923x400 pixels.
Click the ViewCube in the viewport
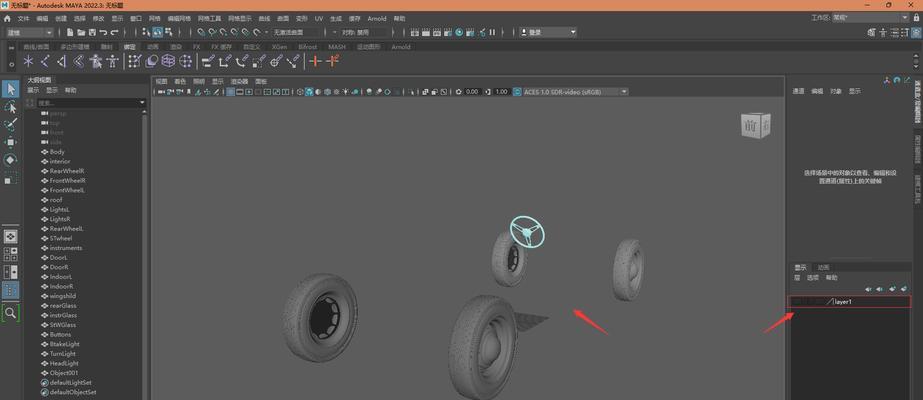[x=756, y=126]
